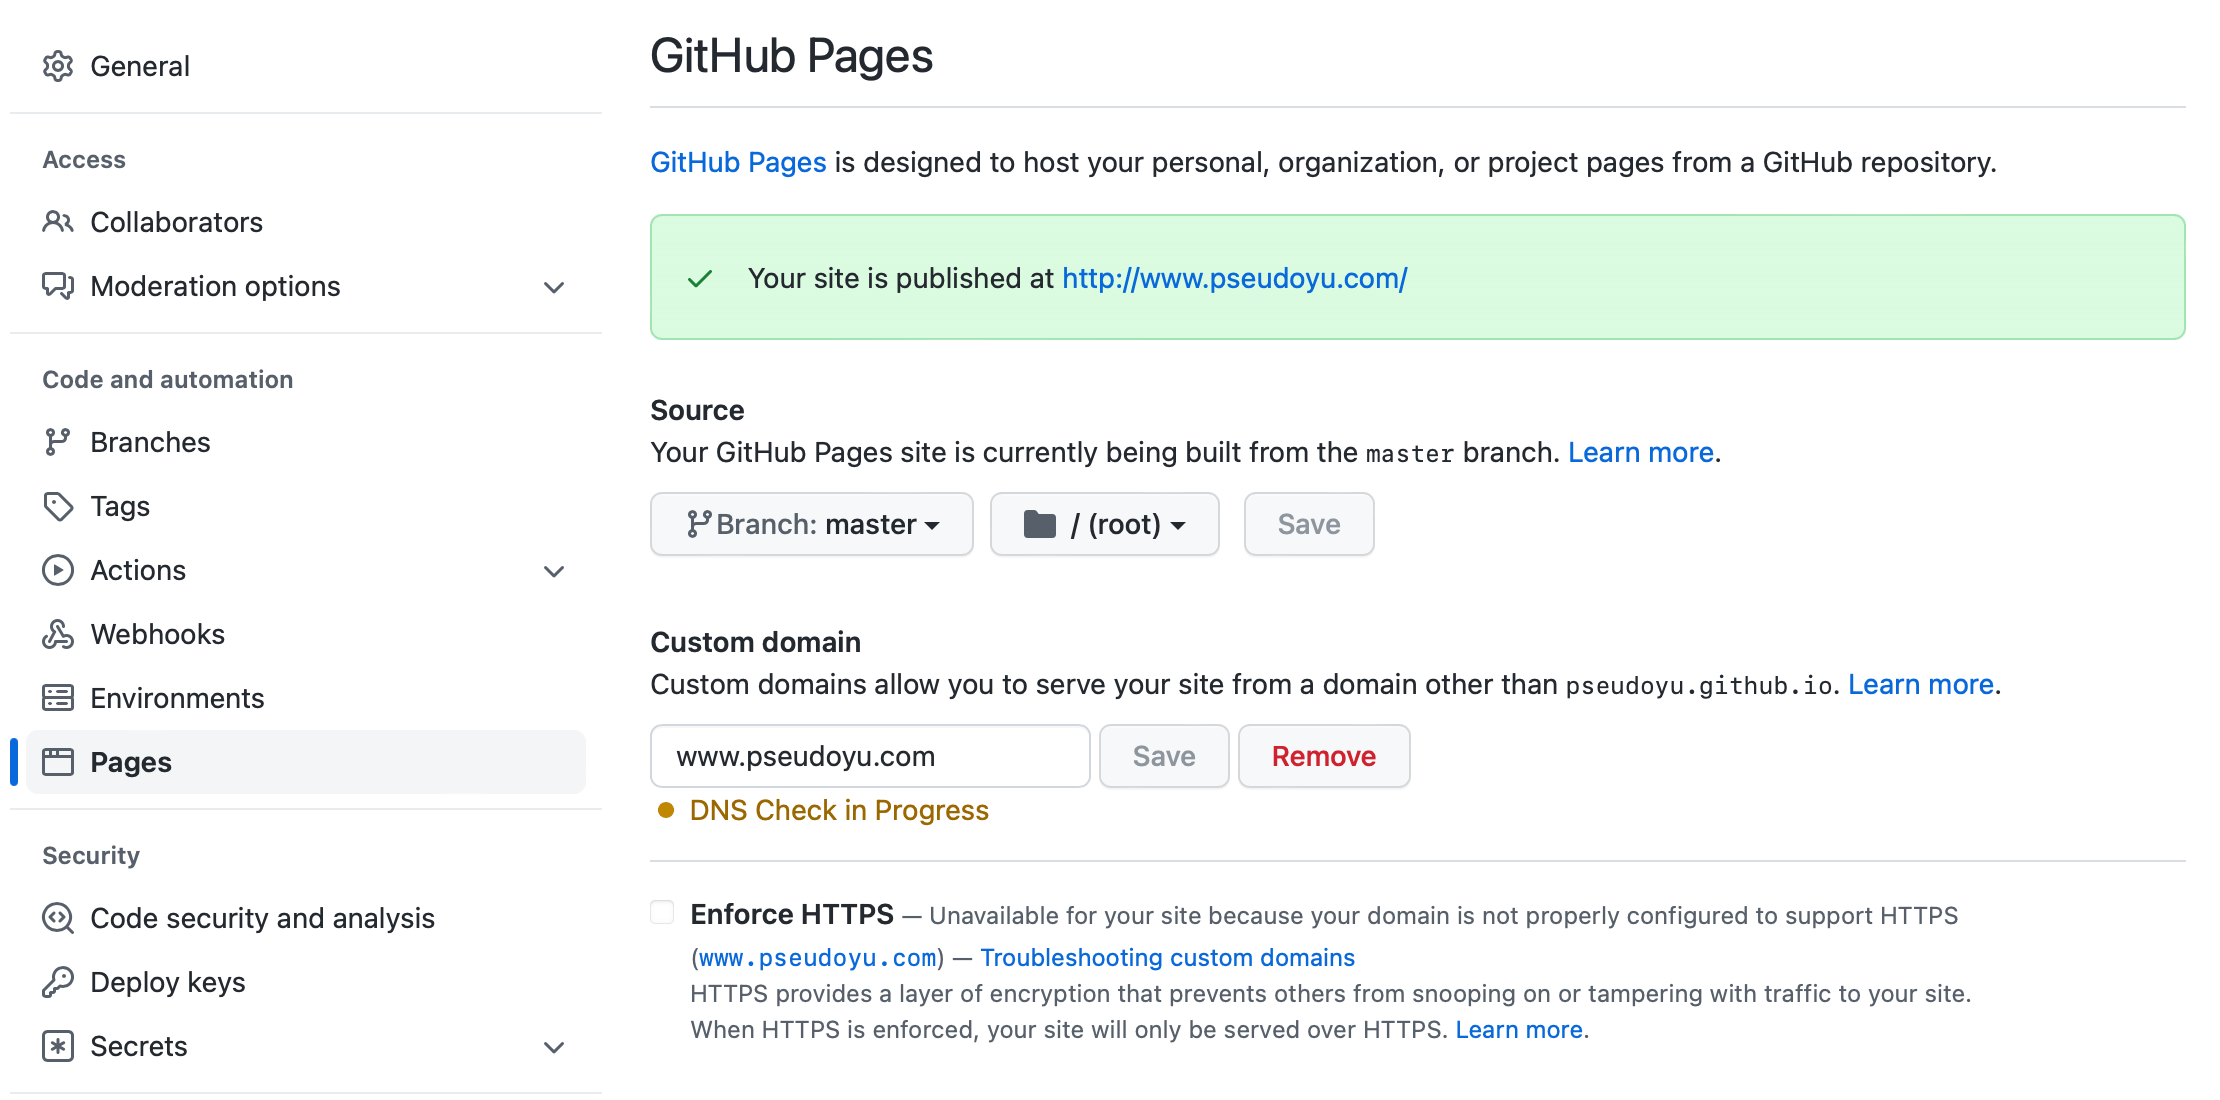Click the custom domain input field
This screenshot has width=2220, height=1100.
click(869, 756)
